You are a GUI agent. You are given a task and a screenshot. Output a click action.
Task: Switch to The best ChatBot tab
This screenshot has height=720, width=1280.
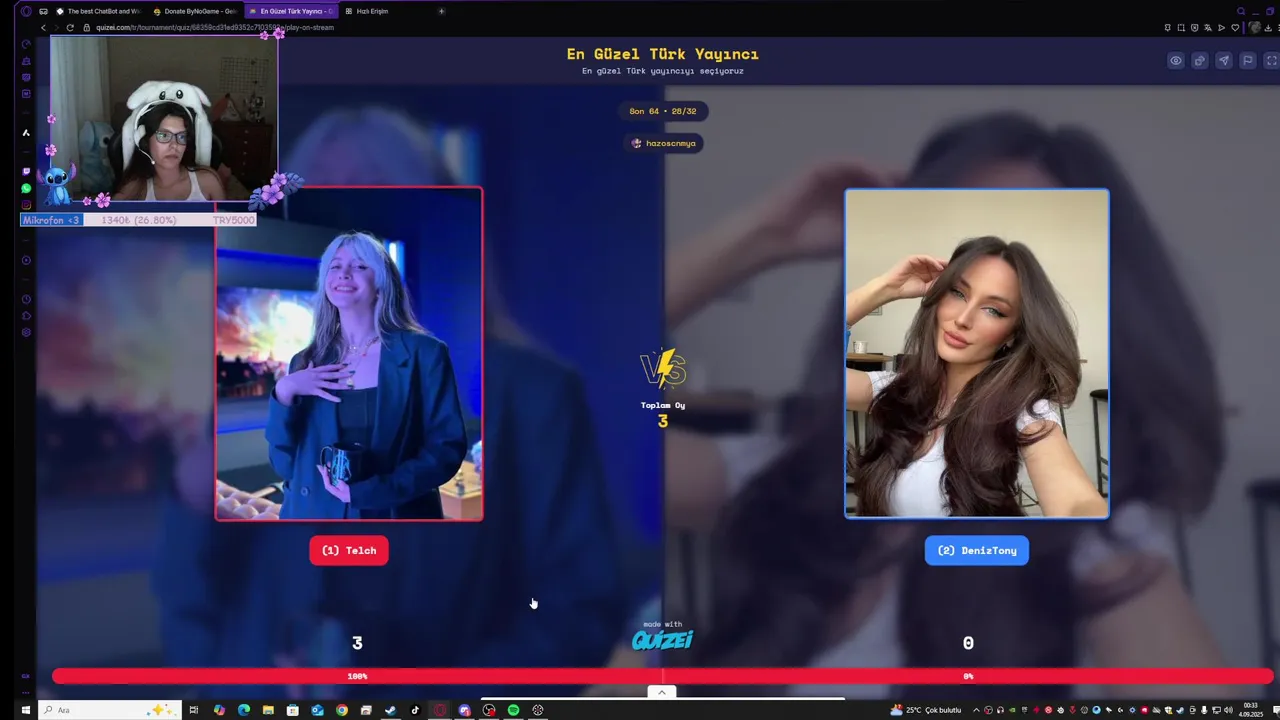click(x=97, y=11)
